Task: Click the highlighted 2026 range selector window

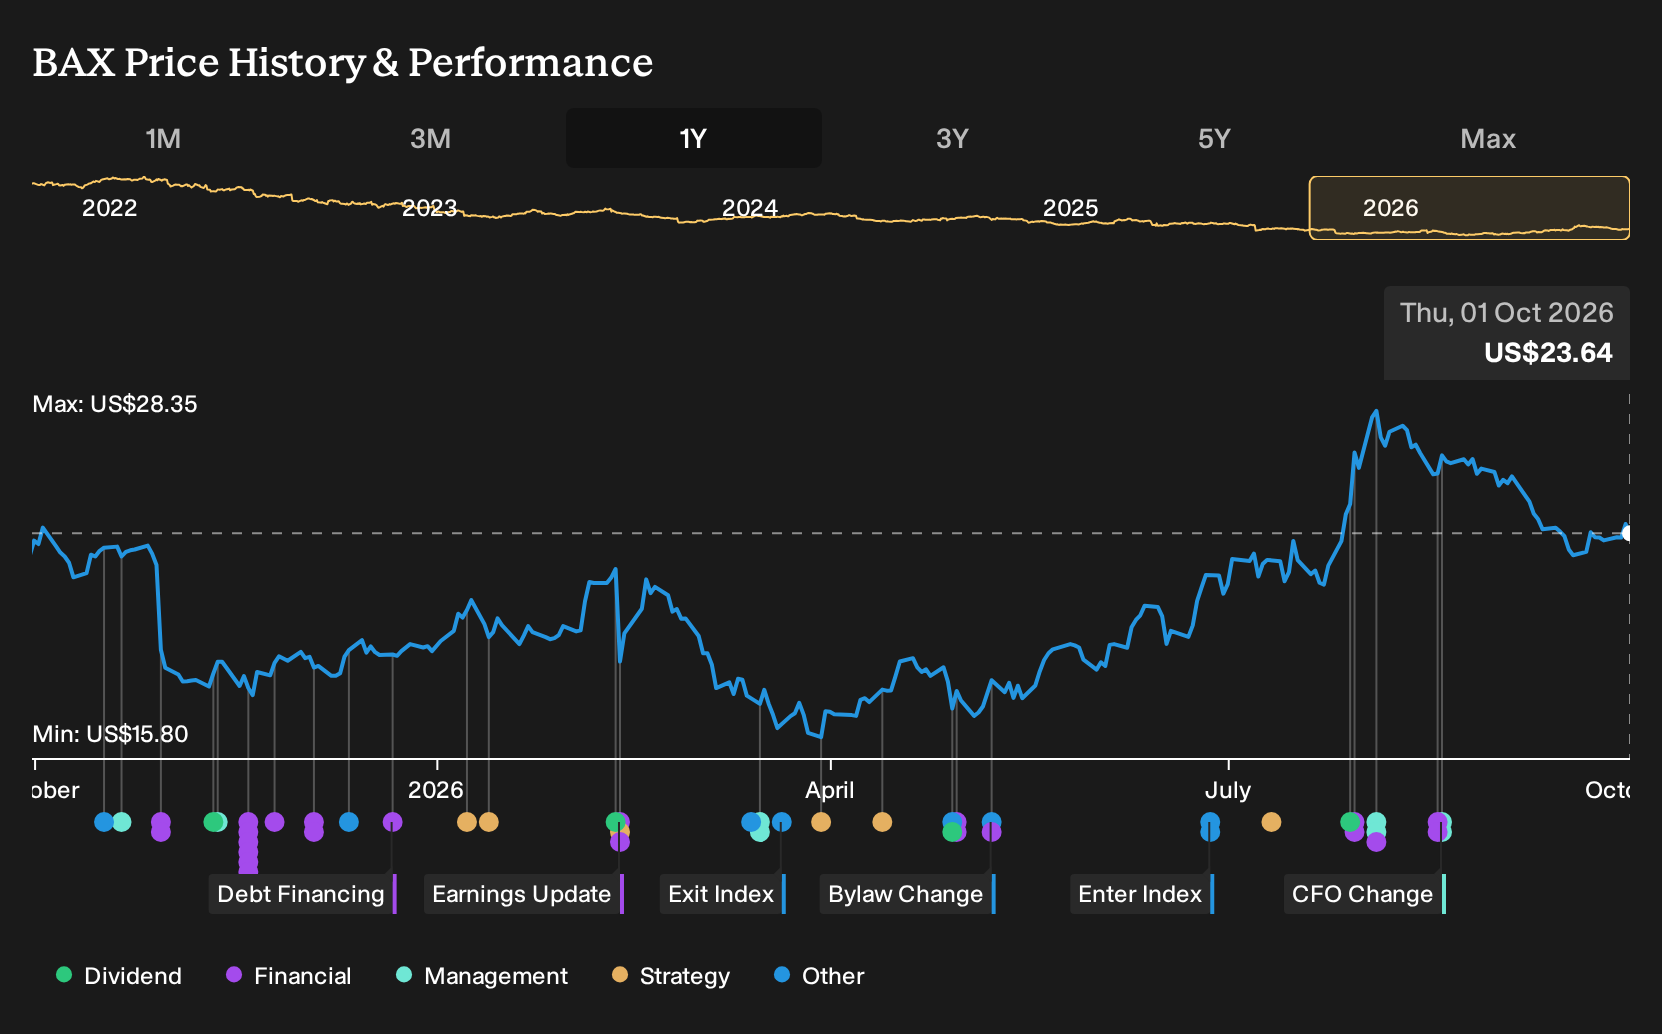Action: coord(1469,208)
